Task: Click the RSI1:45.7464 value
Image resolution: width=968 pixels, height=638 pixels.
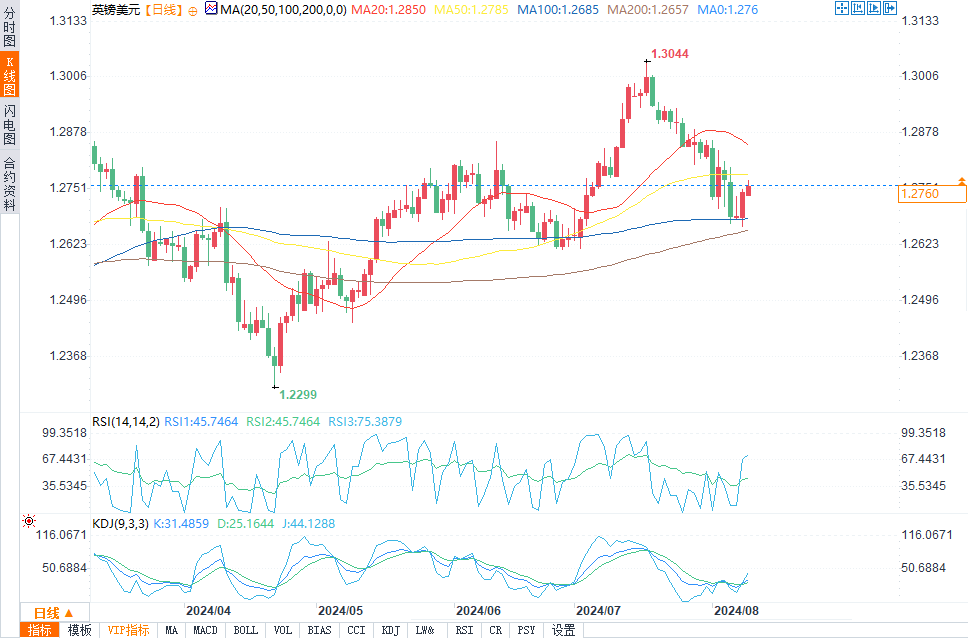Action: (x=201, y=422)
